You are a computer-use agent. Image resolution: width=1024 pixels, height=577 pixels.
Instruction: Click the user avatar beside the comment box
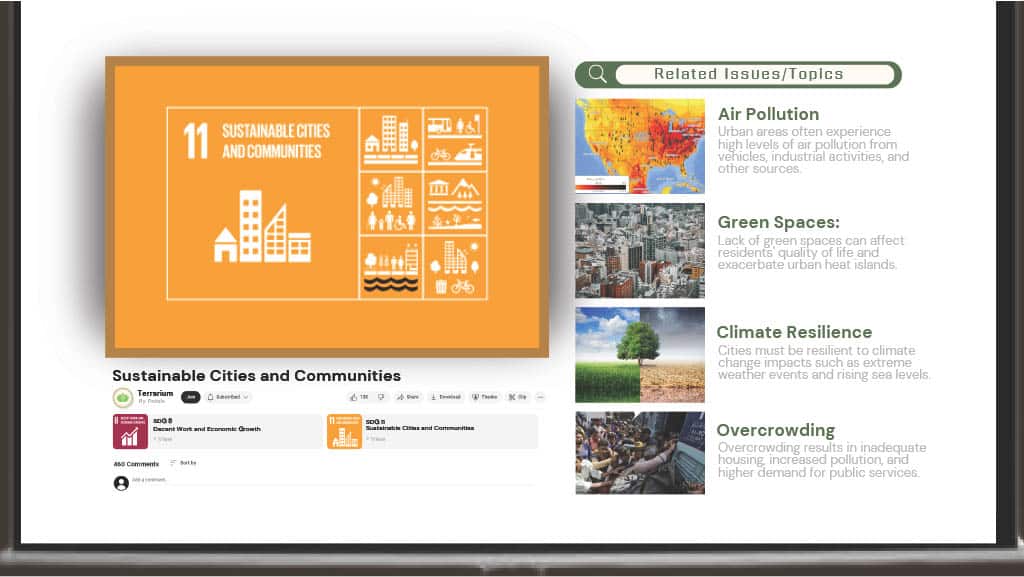[121, 483]
